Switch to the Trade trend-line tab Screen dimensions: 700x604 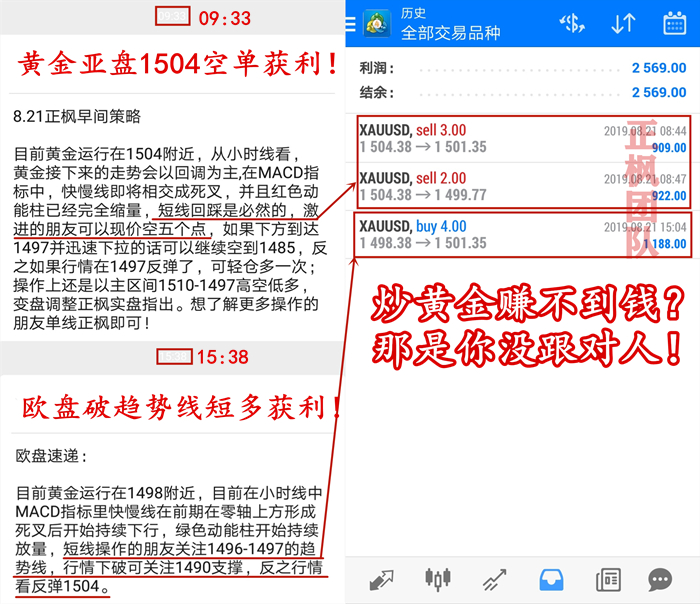pyautogui.click(x=493, y=579)
